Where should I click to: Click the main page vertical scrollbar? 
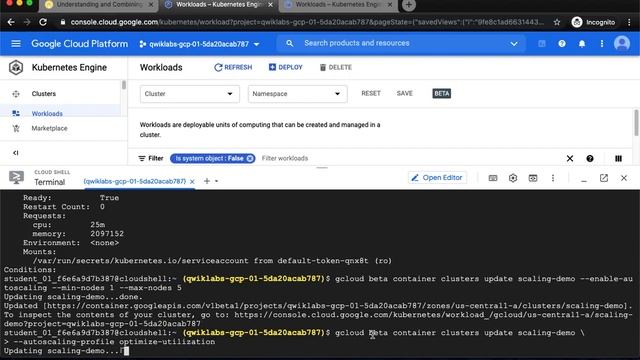(636, 122)
